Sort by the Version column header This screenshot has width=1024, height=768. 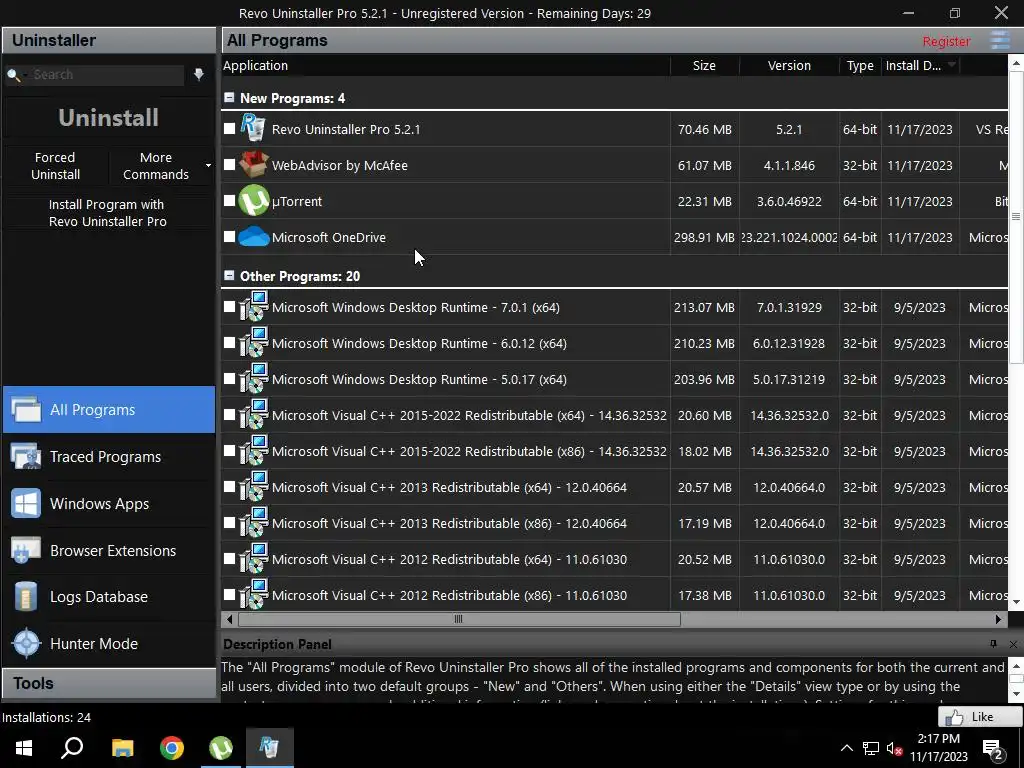click(789, 65)
